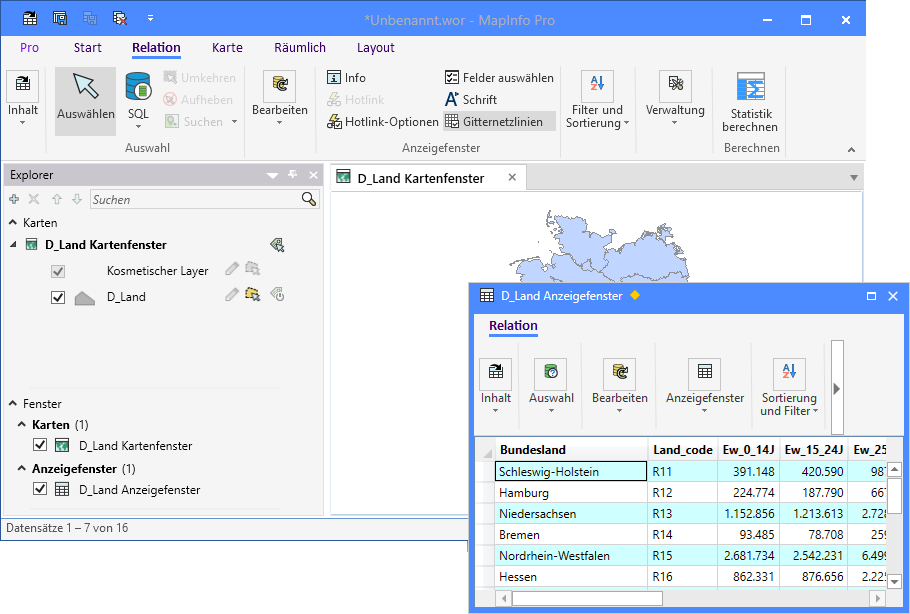
Task: Switch to the Start ribbon tab
Action: 88,48
